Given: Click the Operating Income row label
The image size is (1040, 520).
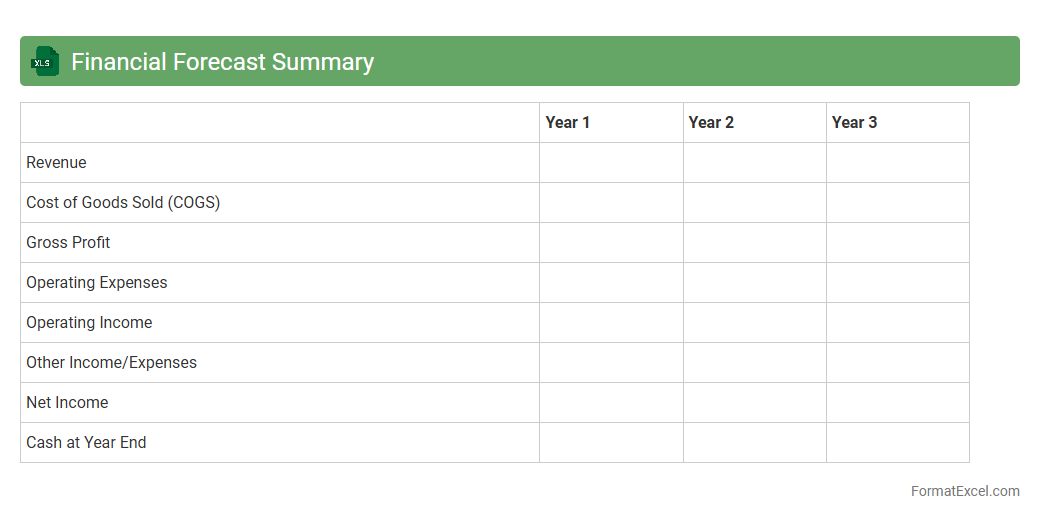Looking at the screenshot, I should (x=89, y=322).
